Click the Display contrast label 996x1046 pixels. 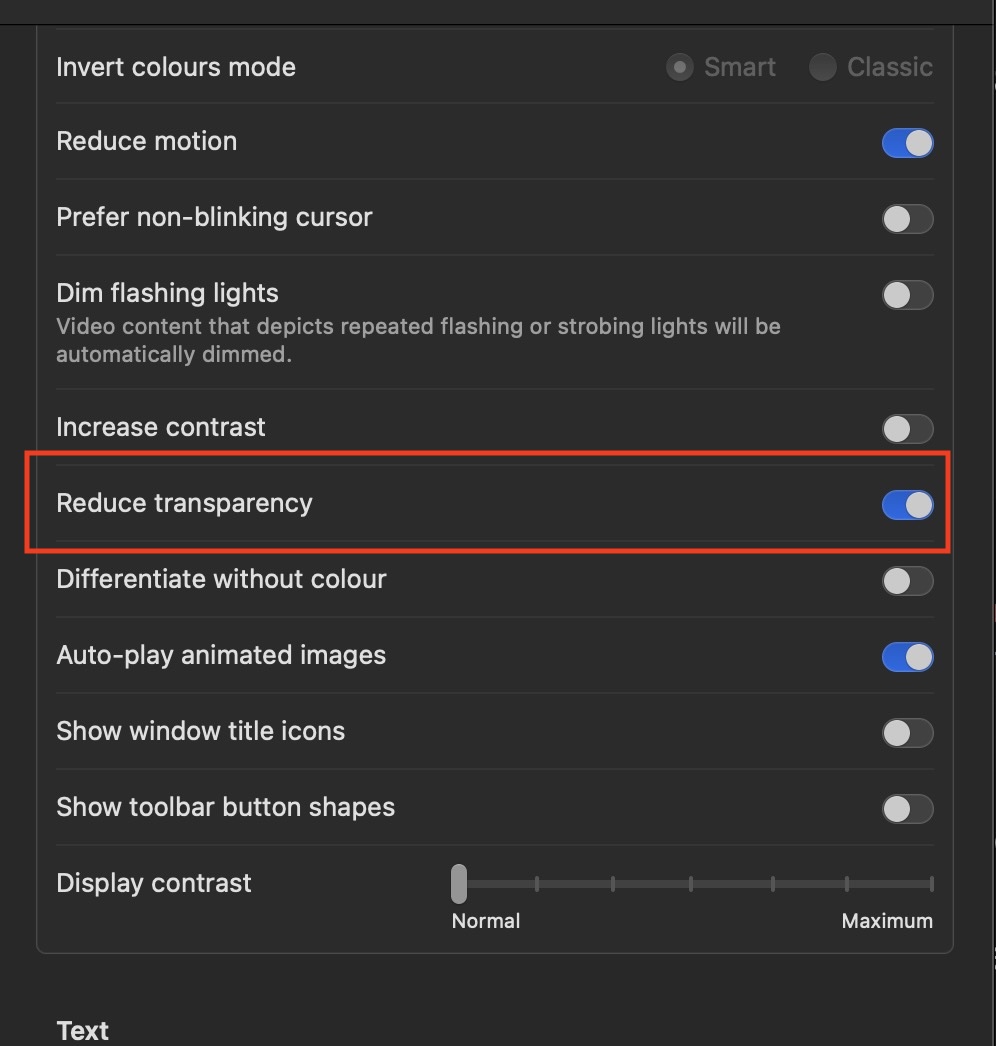[154, 883]
